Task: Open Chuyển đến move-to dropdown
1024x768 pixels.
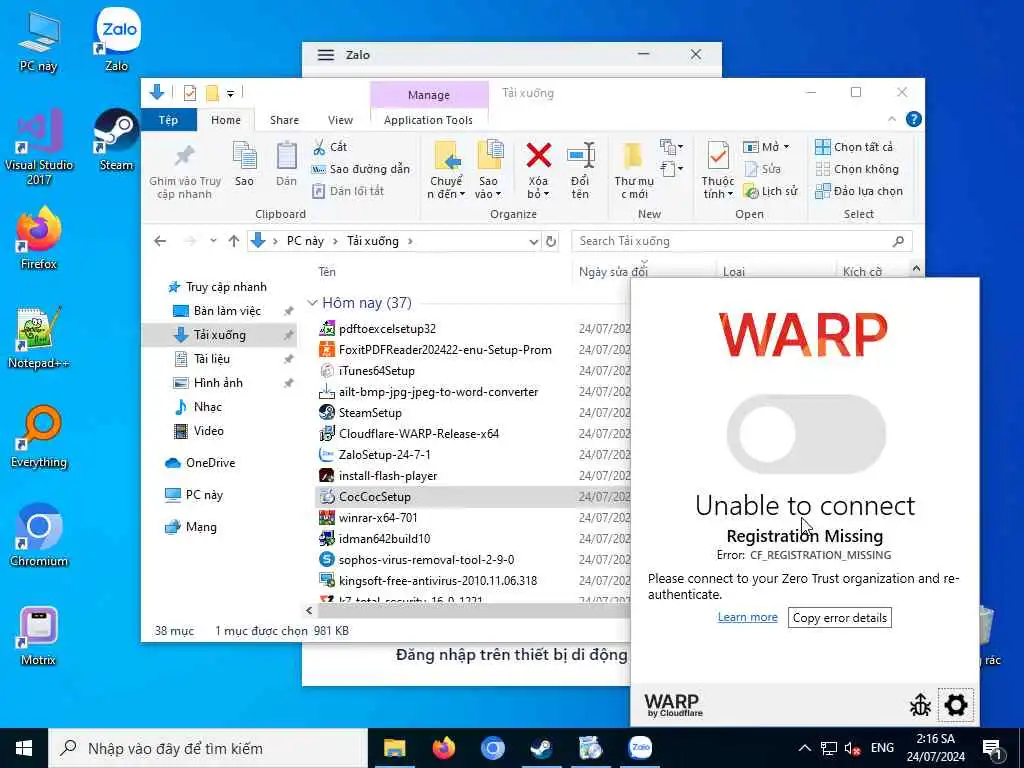Action: pyautogui.click(x=446, y=170)
